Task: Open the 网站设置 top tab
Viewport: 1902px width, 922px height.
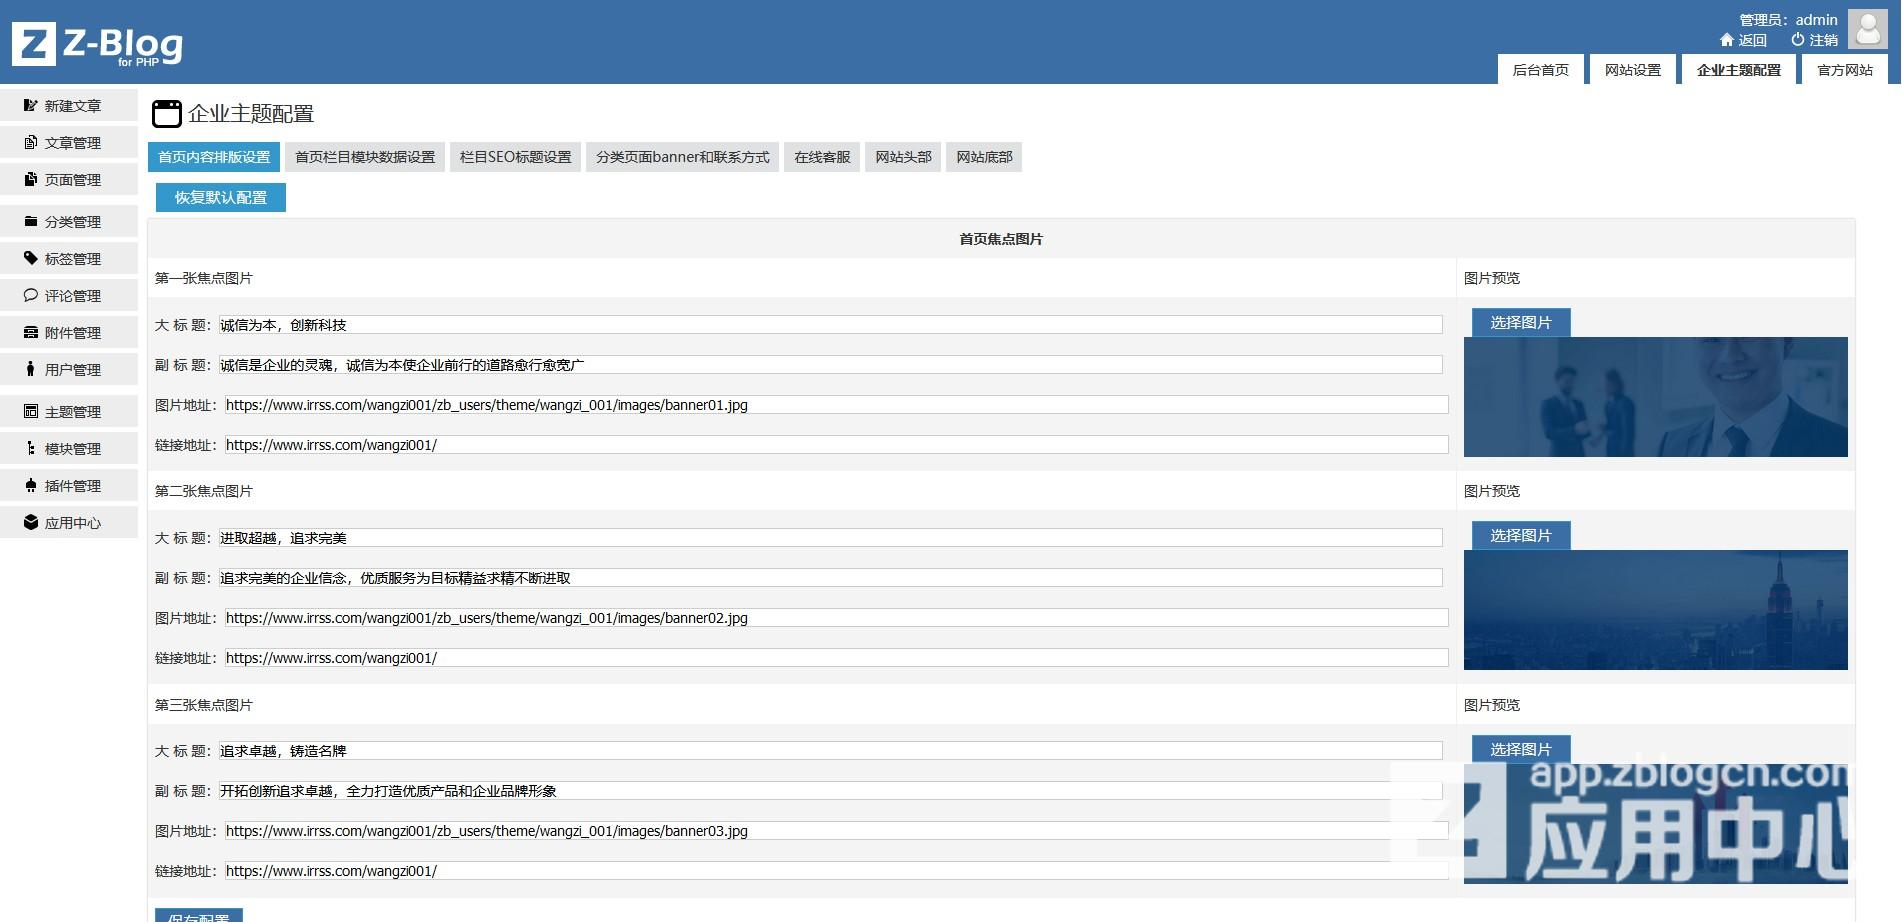Action: [x=1632, y=69]
